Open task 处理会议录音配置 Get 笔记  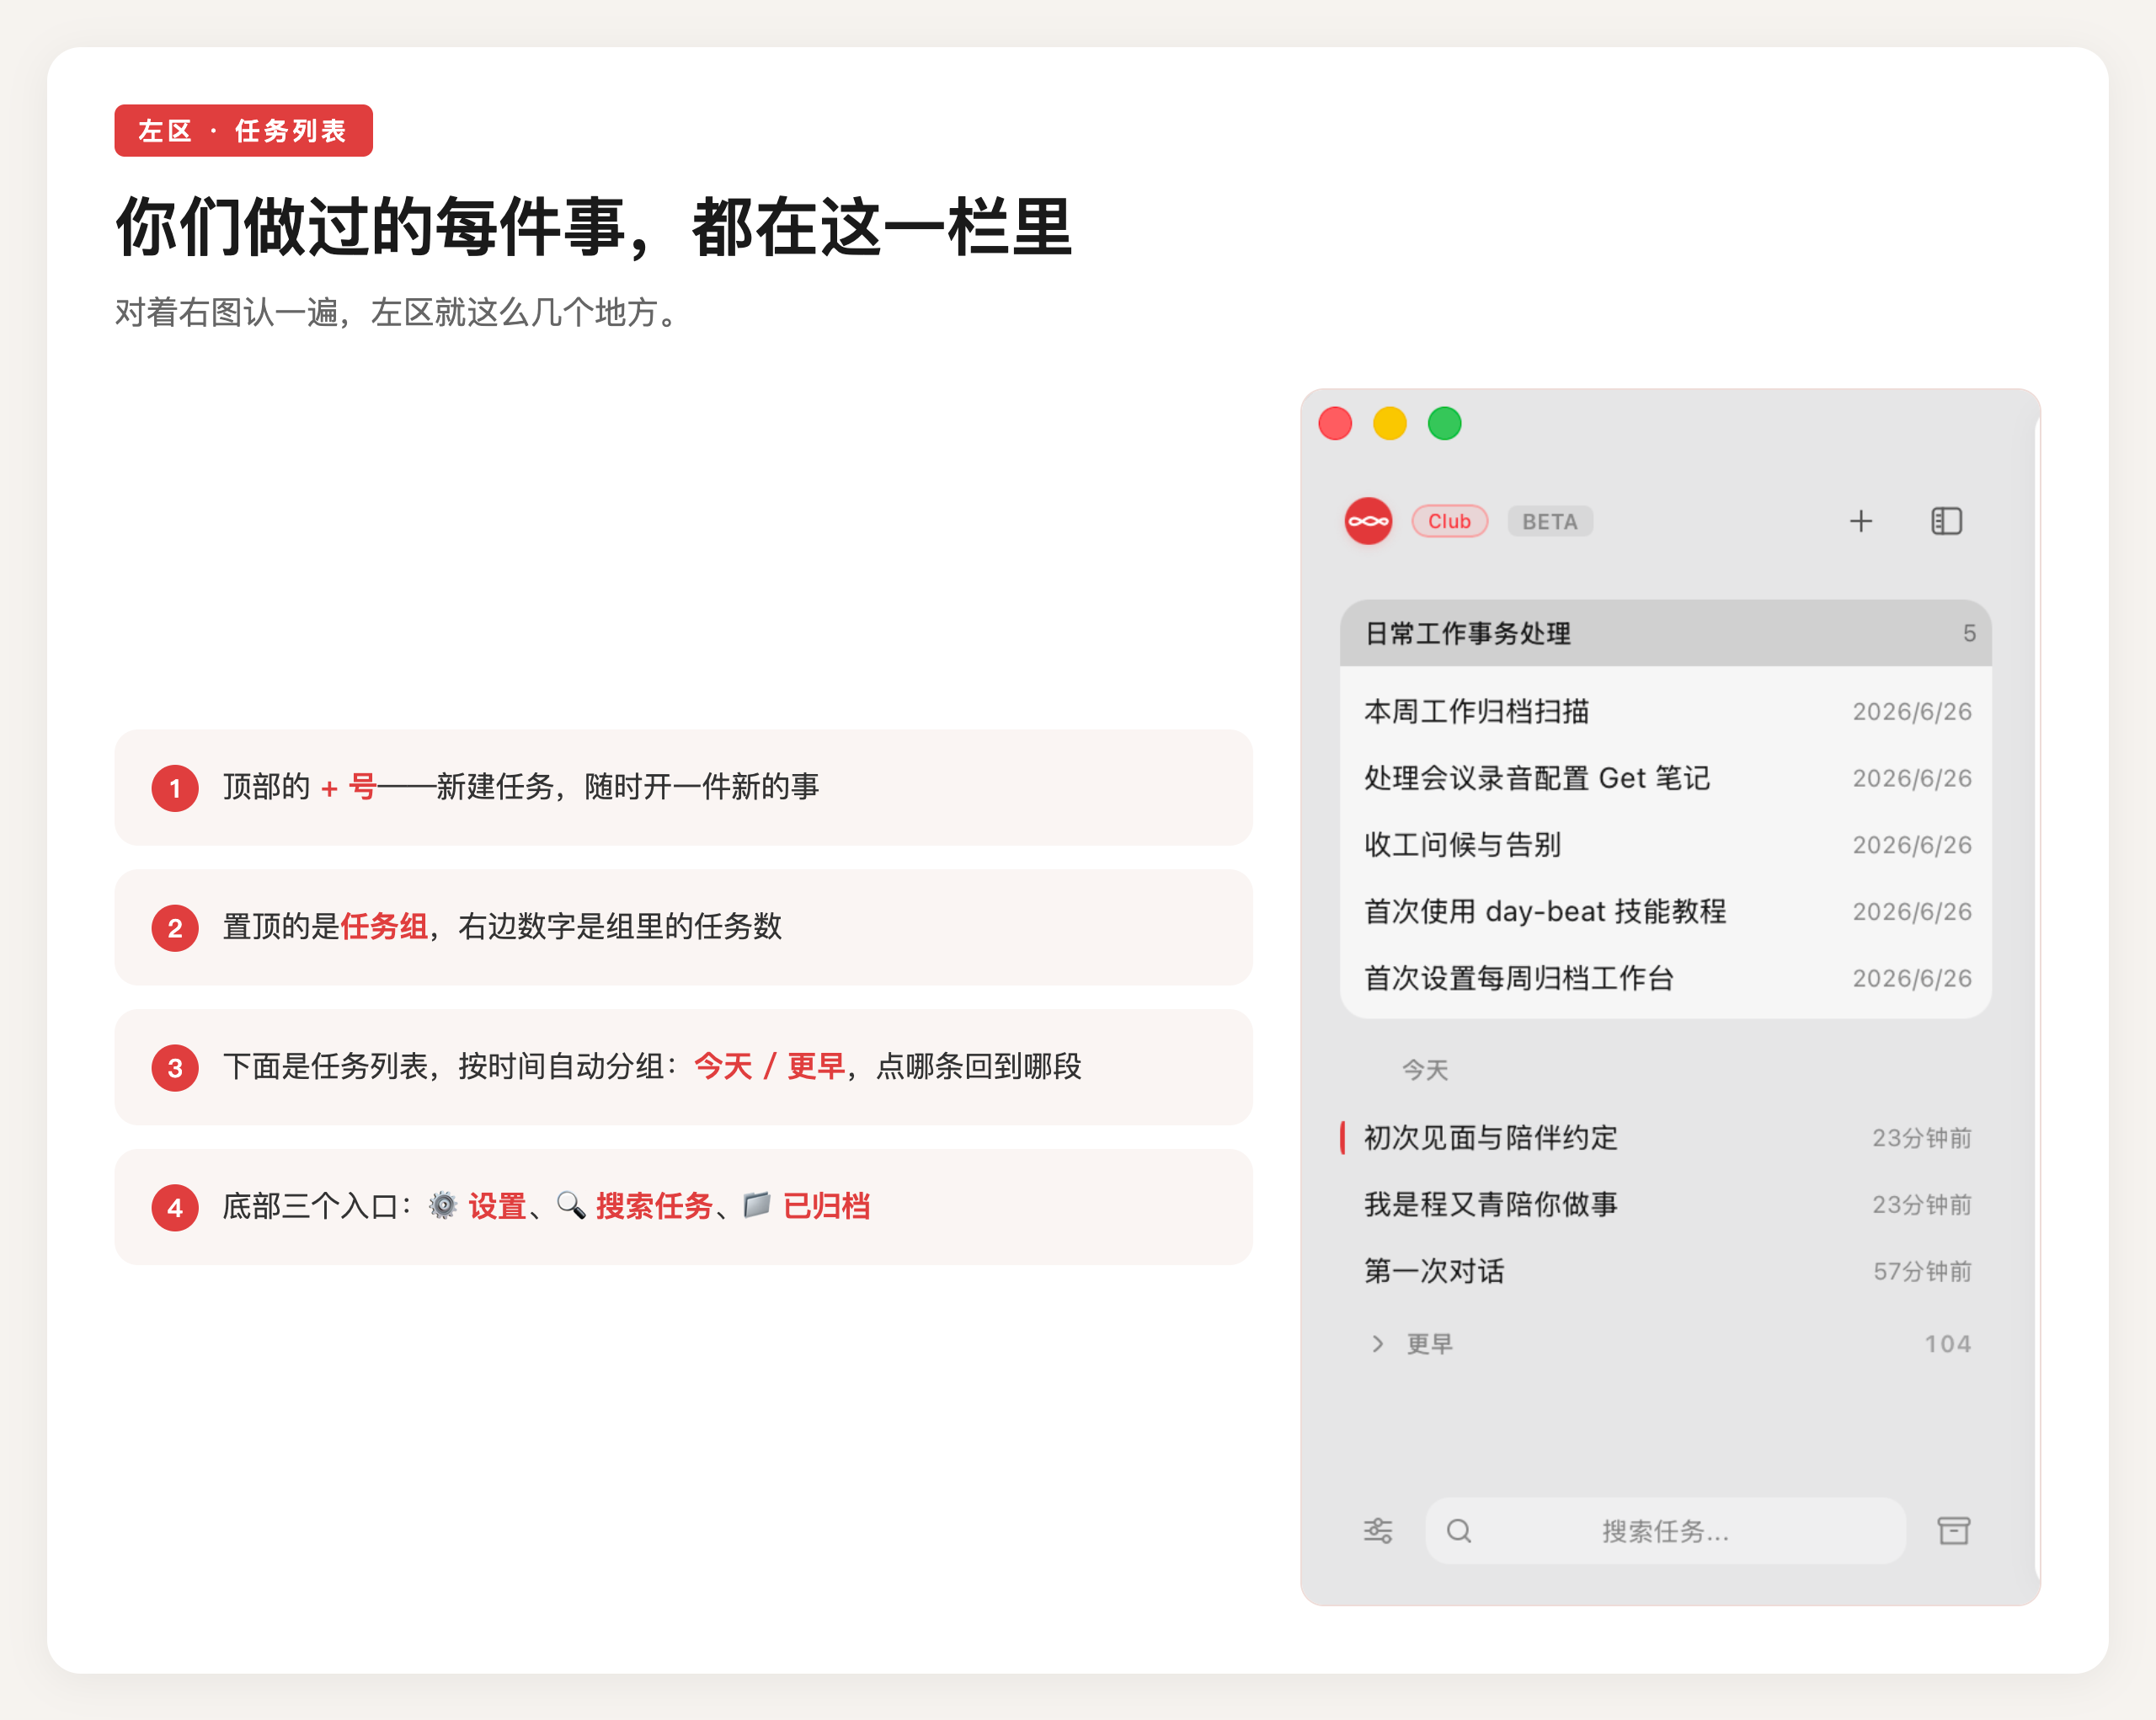pos(1665,778)
